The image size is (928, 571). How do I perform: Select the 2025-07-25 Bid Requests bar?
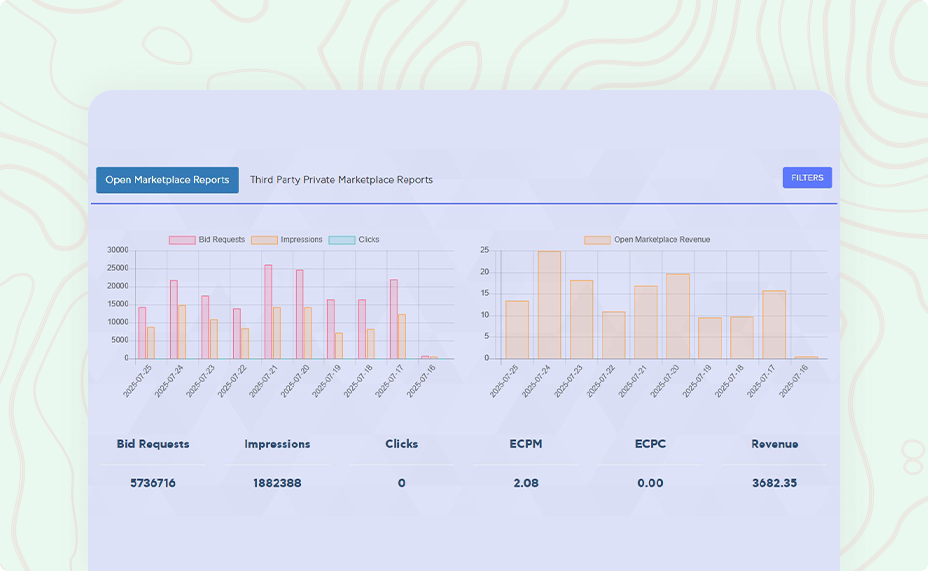[x=142, y=333]
